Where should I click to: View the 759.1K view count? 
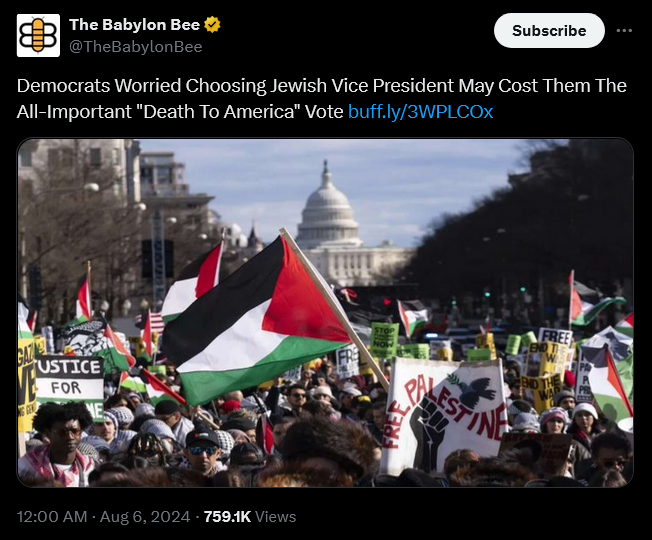pyautogui.click(x=227, y=517)
